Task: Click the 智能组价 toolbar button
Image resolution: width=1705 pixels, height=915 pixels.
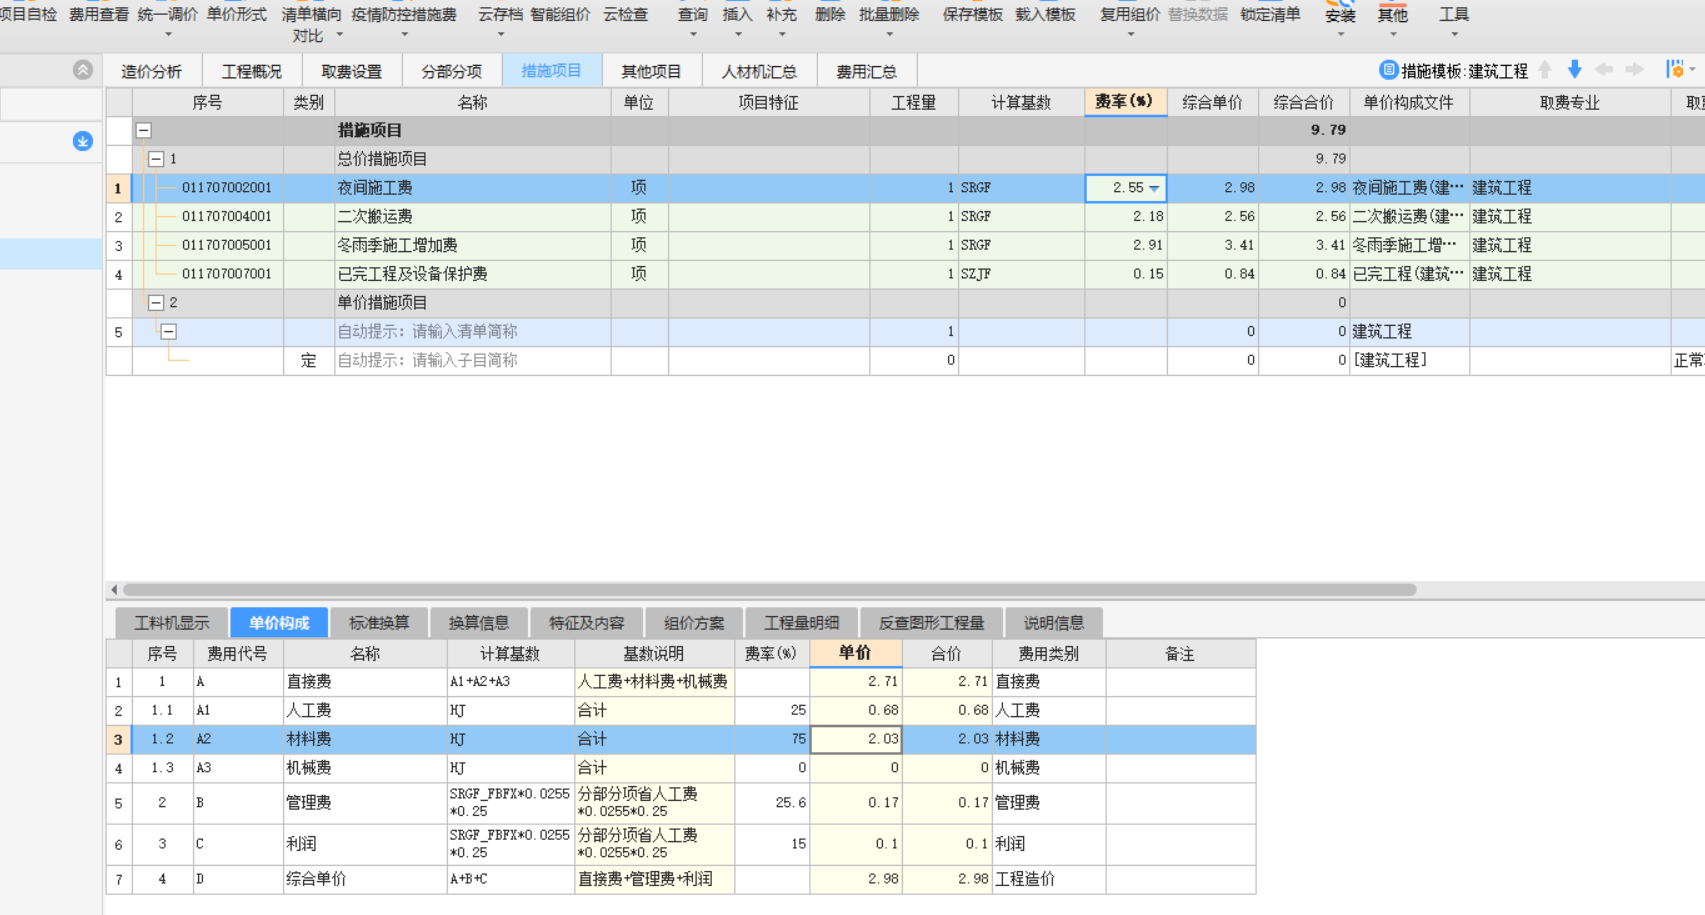Action: click(x=560, y=15)
